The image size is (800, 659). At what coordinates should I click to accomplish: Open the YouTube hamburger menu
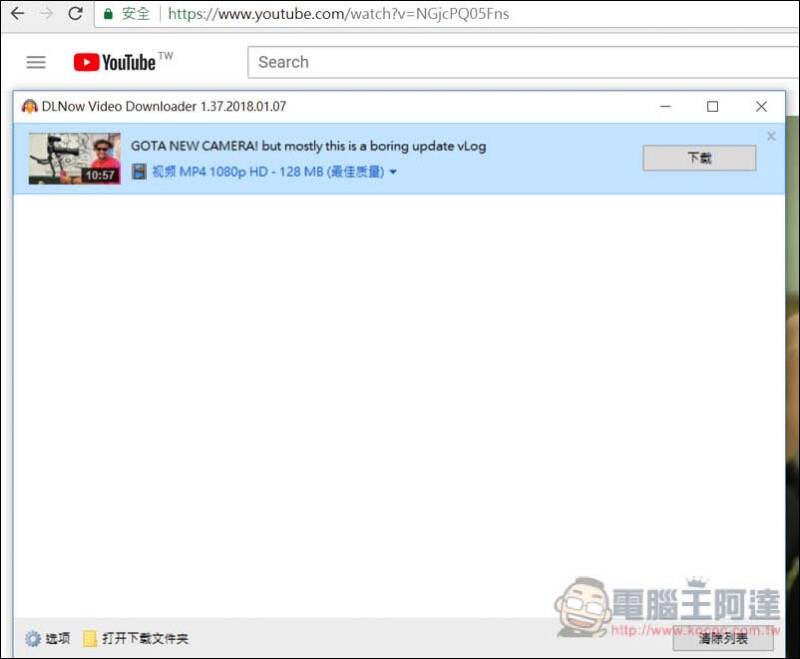[x=36, y=62]
